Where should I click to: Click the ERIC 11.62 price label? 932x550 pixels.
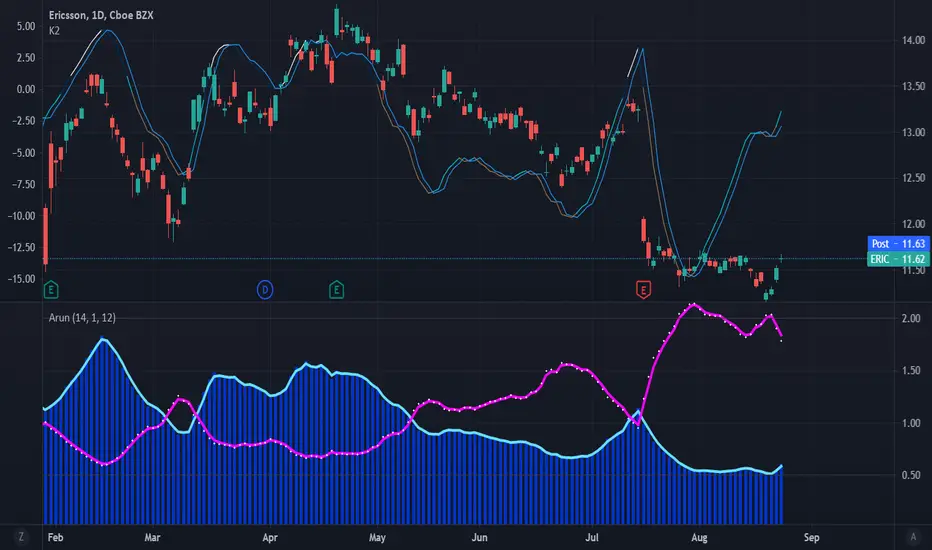pyautogui.click(x=898, y=259)
